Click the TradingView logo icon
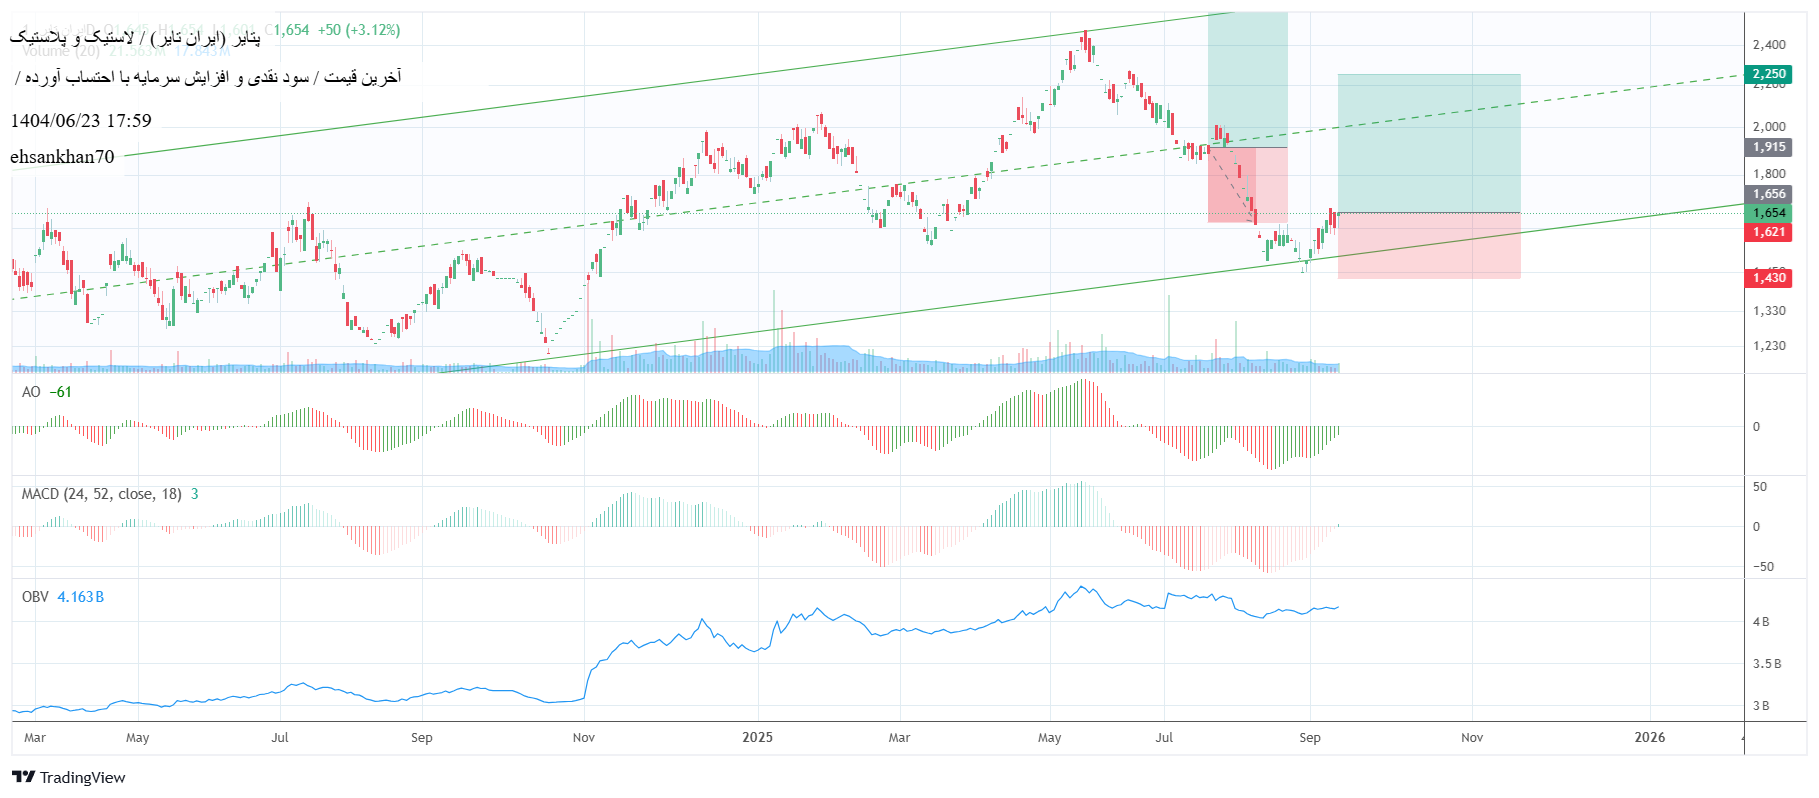The width and height of the screenshot is (1819, 798). [24, 777]
